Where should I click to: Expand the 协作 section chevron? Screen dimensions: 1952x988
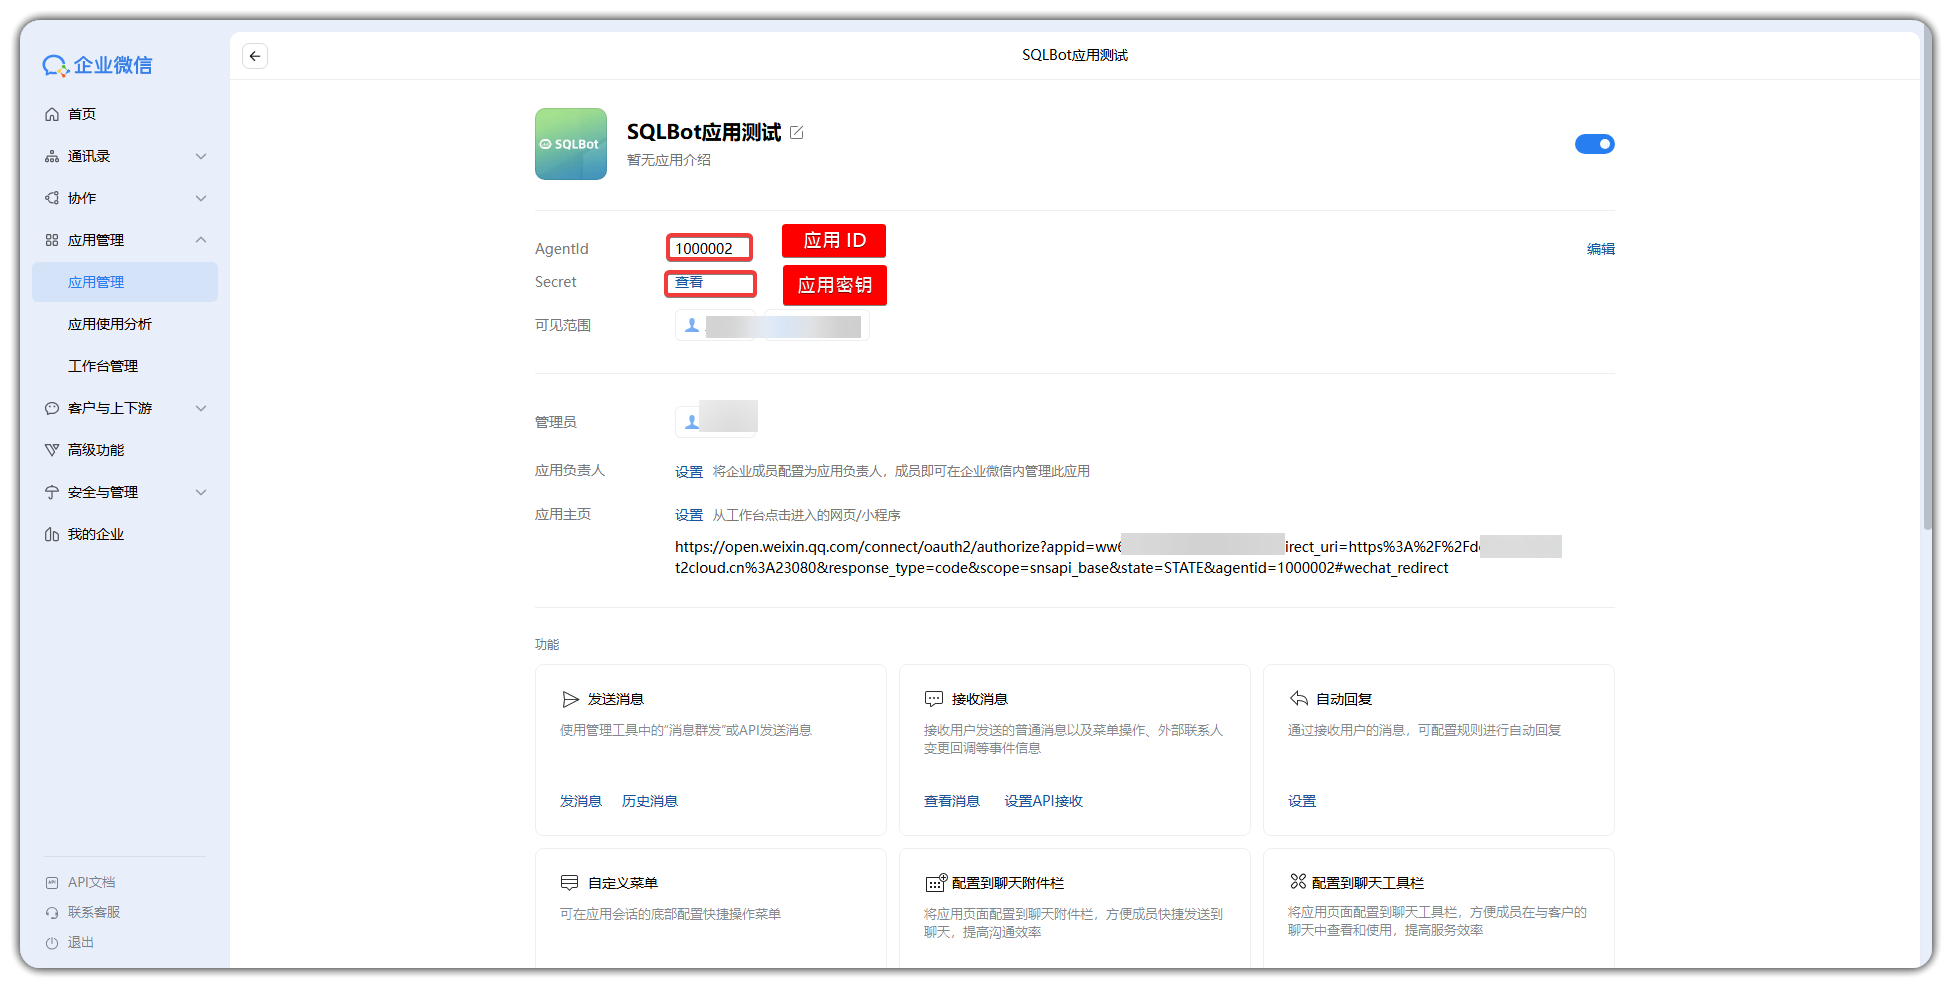point(200,198)
